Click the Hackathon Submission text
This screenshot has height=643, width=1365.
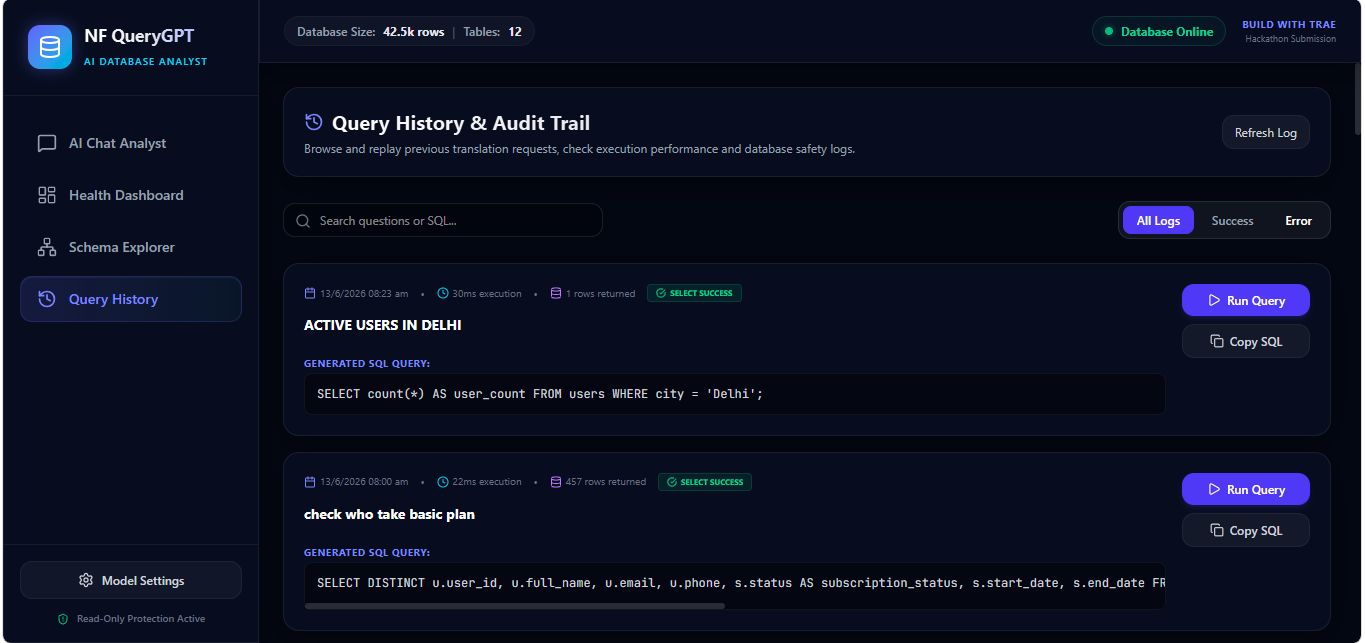1290,39
